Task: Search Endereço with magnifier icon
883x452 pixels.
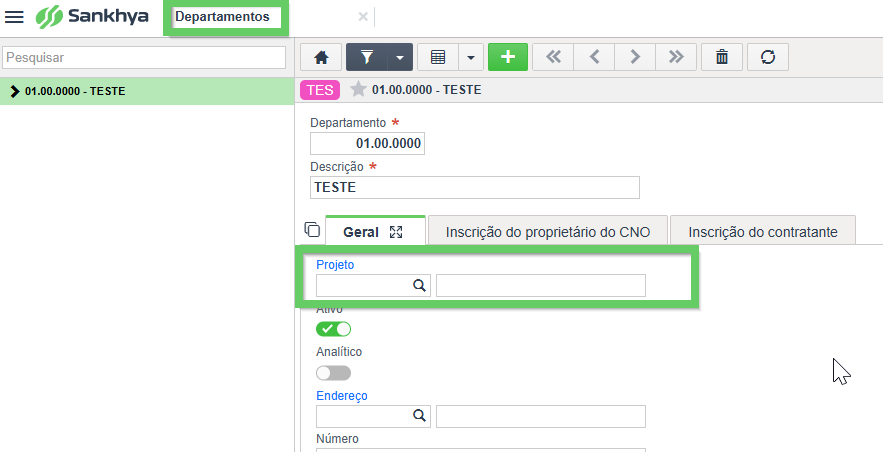Action: pyautogui.click(x=419, y=415)
